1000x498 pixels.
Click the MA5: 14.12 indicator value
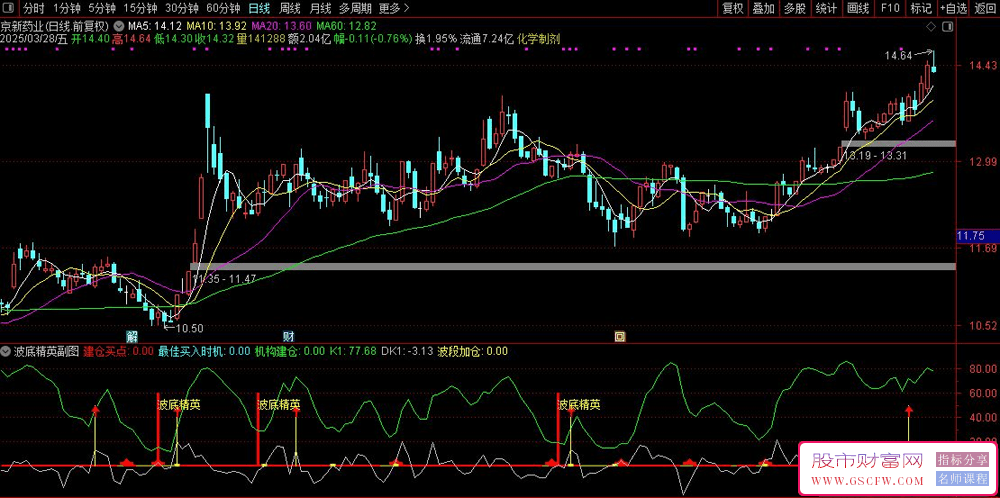point(155,27)
